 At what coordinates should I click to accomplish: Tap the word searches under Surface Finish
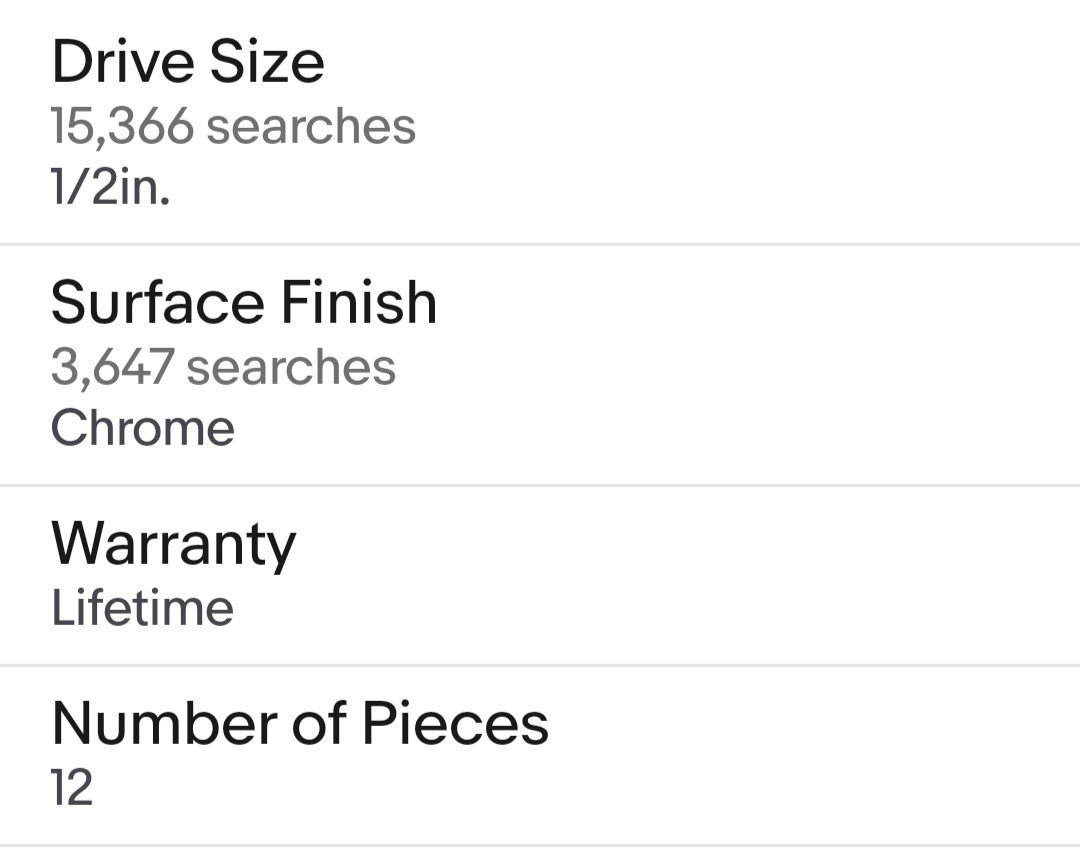291,367
